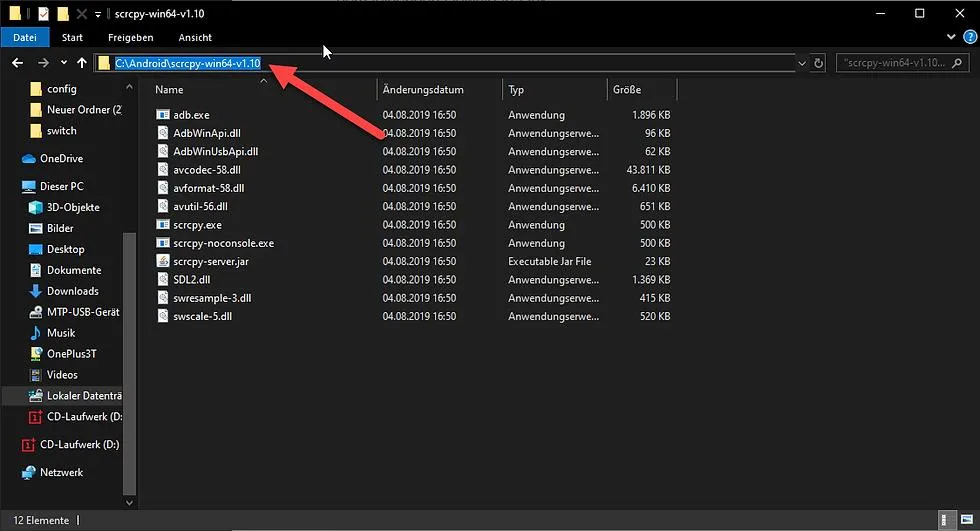Click Executable Jar File type cell
The image size is (980, 531).
coord(549,261)
